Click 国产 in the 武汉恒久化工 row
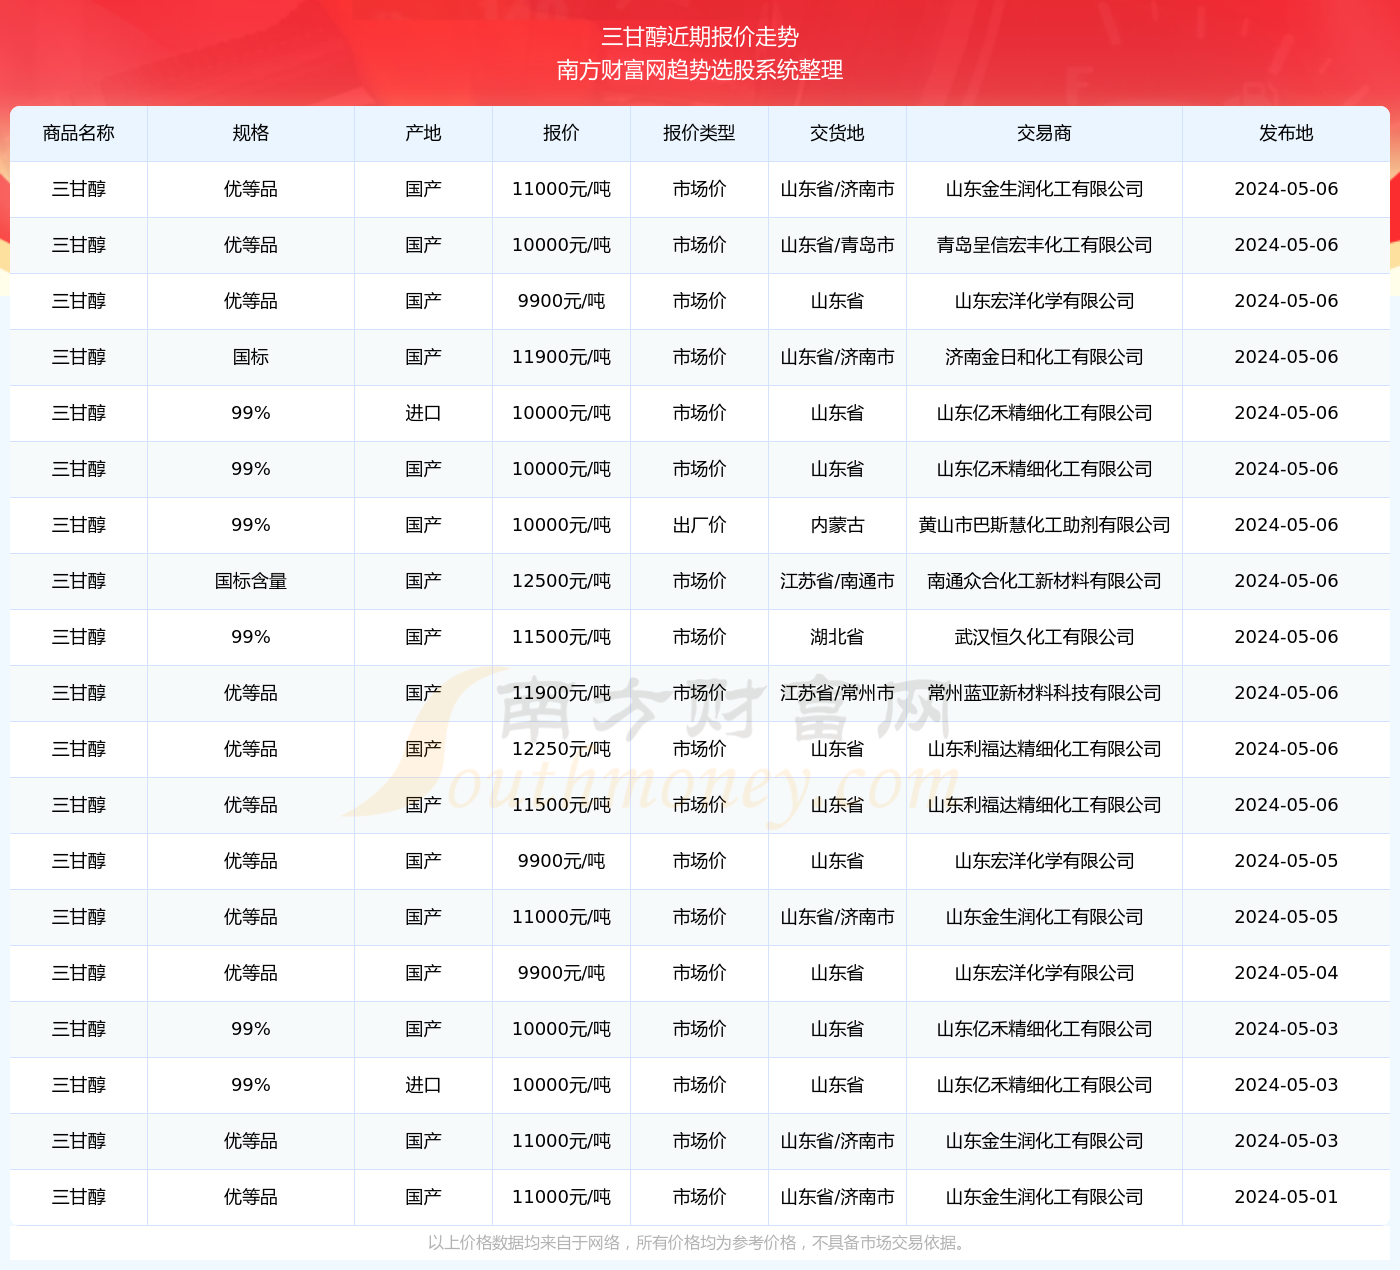 (x=423, y=637)
